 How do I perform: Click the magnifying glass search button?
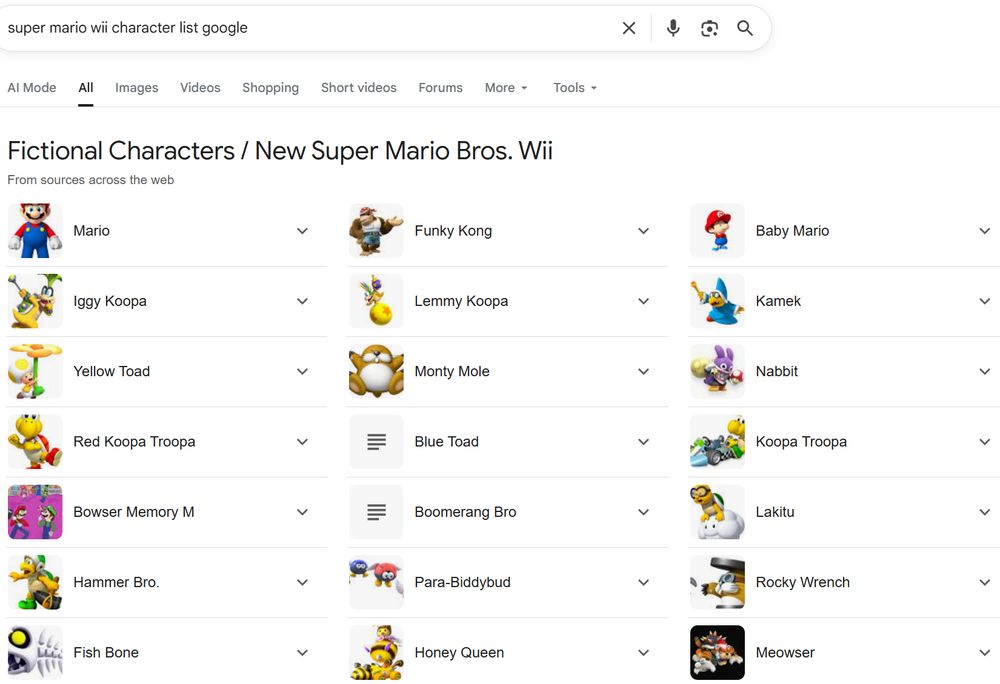point(745,28)
